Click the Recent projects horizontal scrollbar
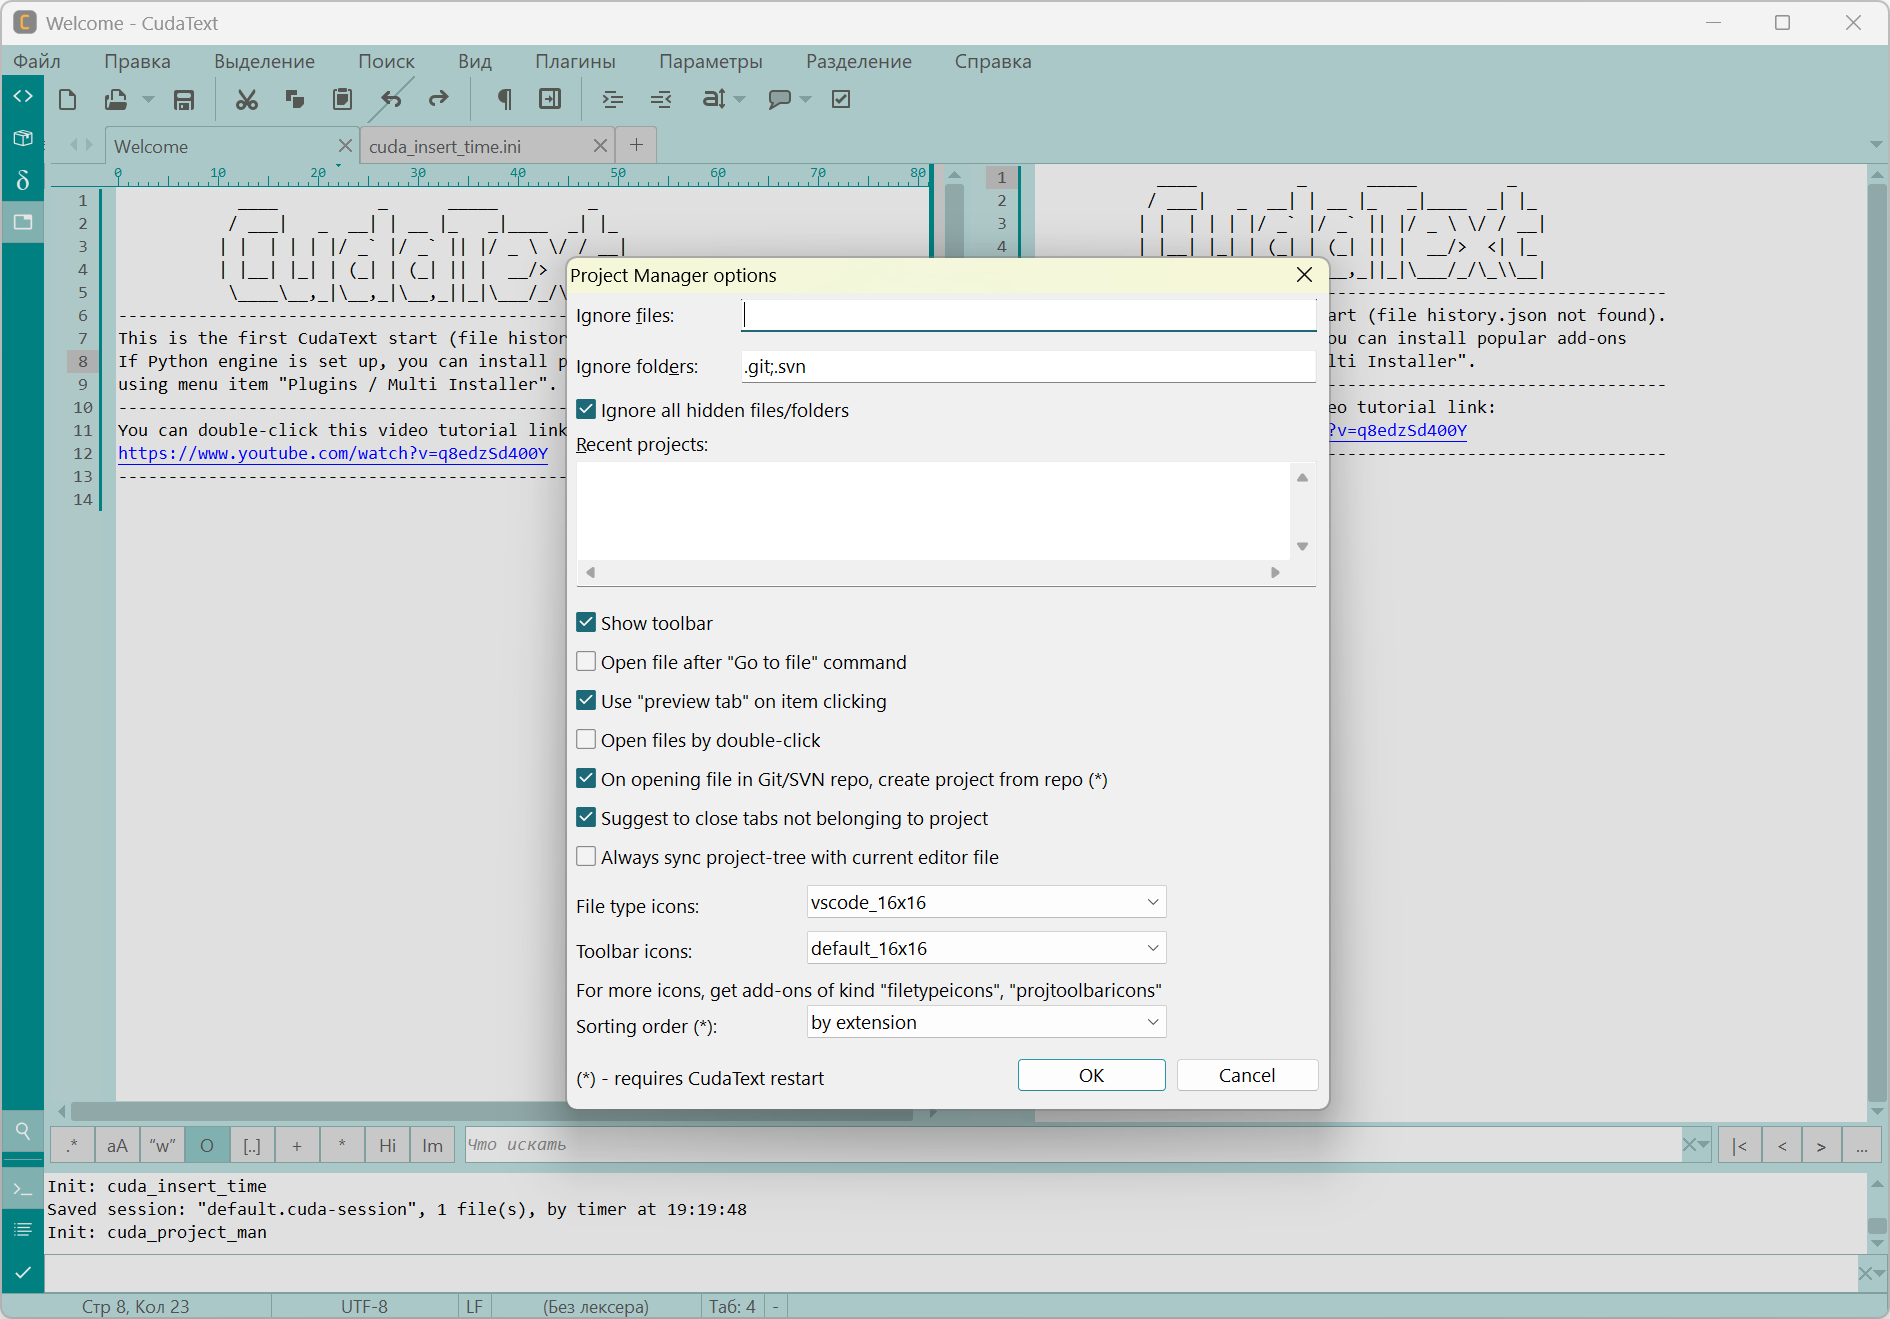Image resolution: width=1890 pixels, height=1319 pixels. 932,573
